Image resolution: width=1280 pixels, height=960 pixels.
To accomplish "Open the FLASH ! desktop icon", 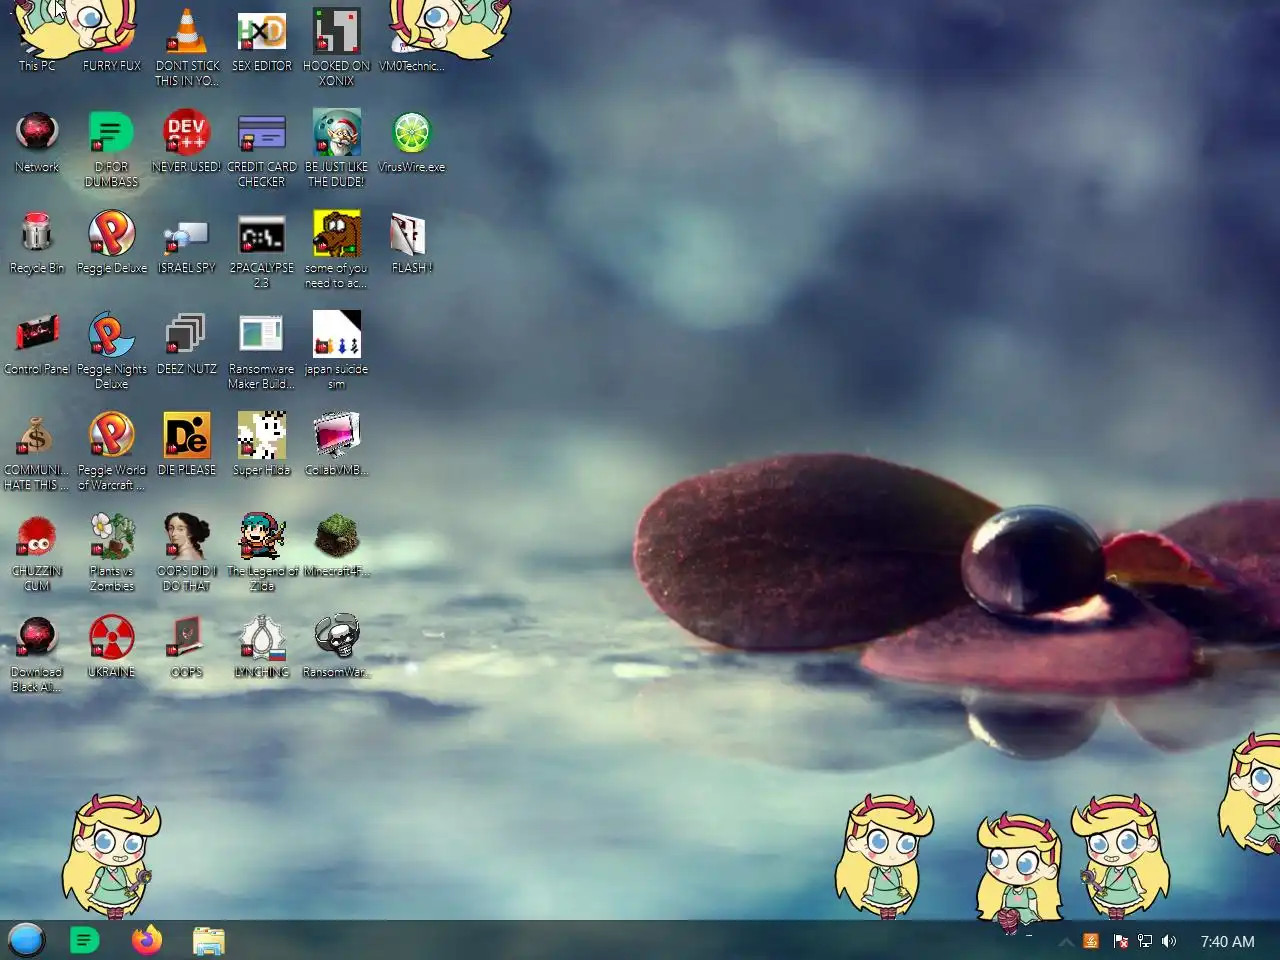I will point(412,242).
